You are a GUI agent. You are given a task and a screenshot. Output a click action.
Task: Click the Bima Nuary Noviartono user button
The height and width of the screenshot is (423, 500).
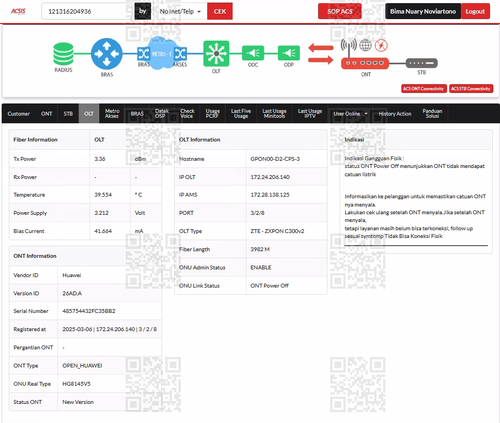pos(423,11)
